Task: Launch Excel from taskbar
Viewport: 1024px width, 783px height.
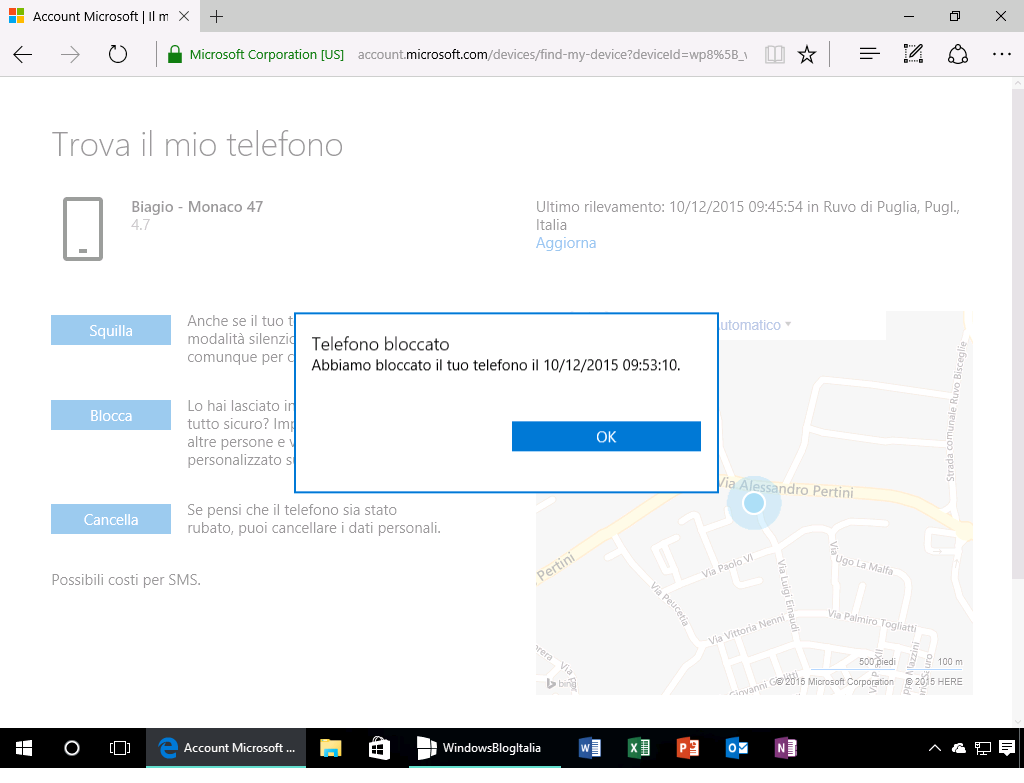Action: [639, 748]
